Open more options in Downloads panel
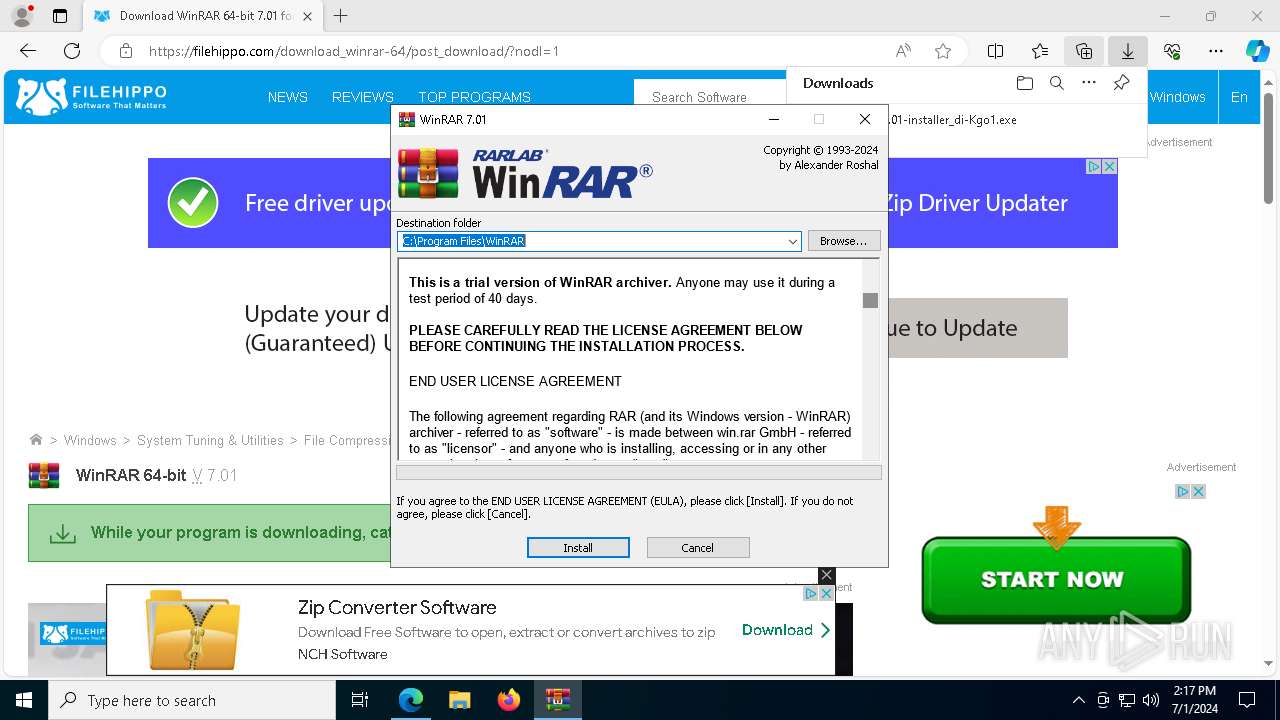Viewport: 1280px width, 720px height. (1089, 83)
